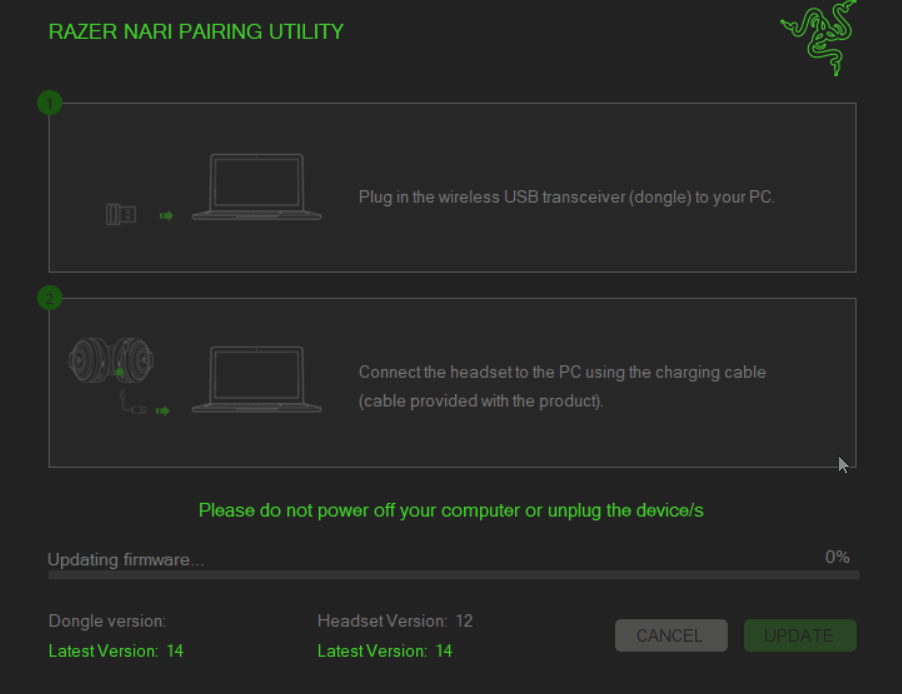This screenshot has height=694, width=902.
Task: Click the laptop icon in step 2
Action: [x=257, y=379]
